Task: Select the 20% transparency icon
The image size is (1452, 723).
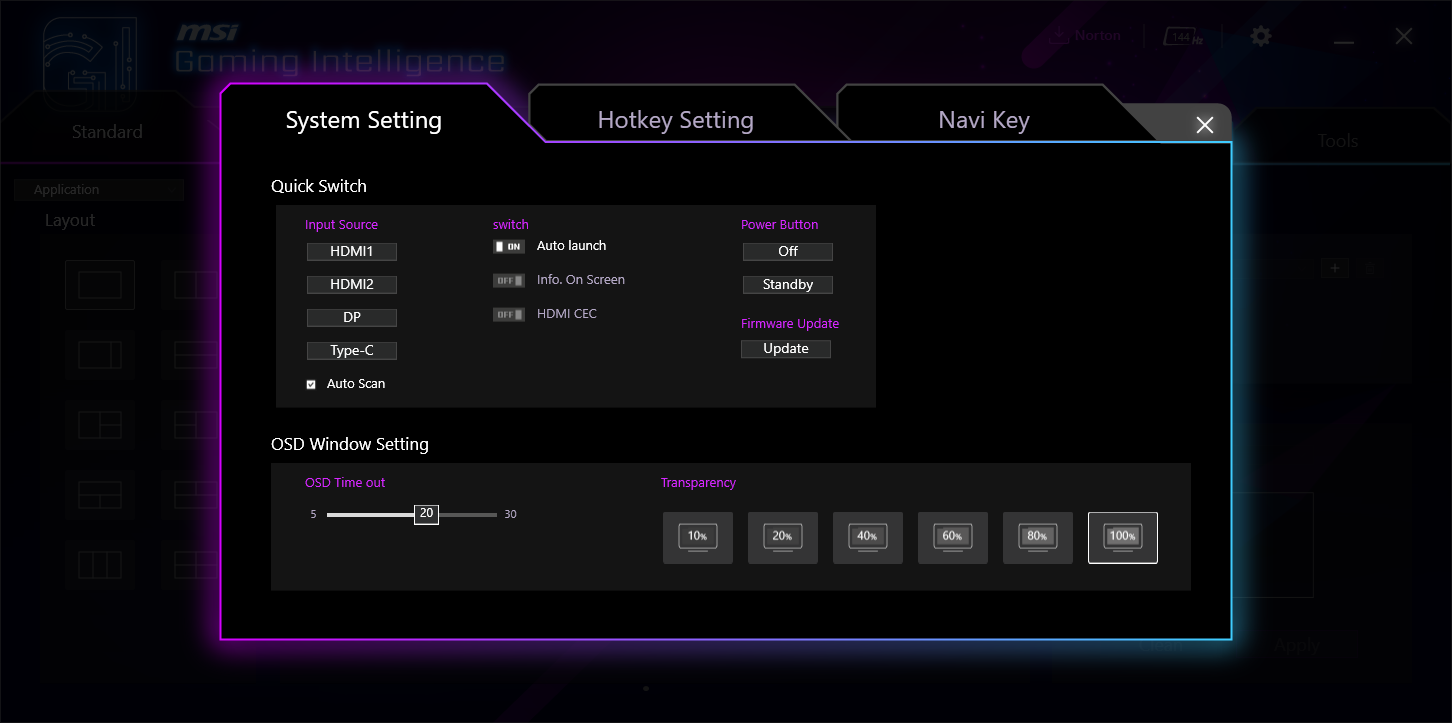Action: 783,538
